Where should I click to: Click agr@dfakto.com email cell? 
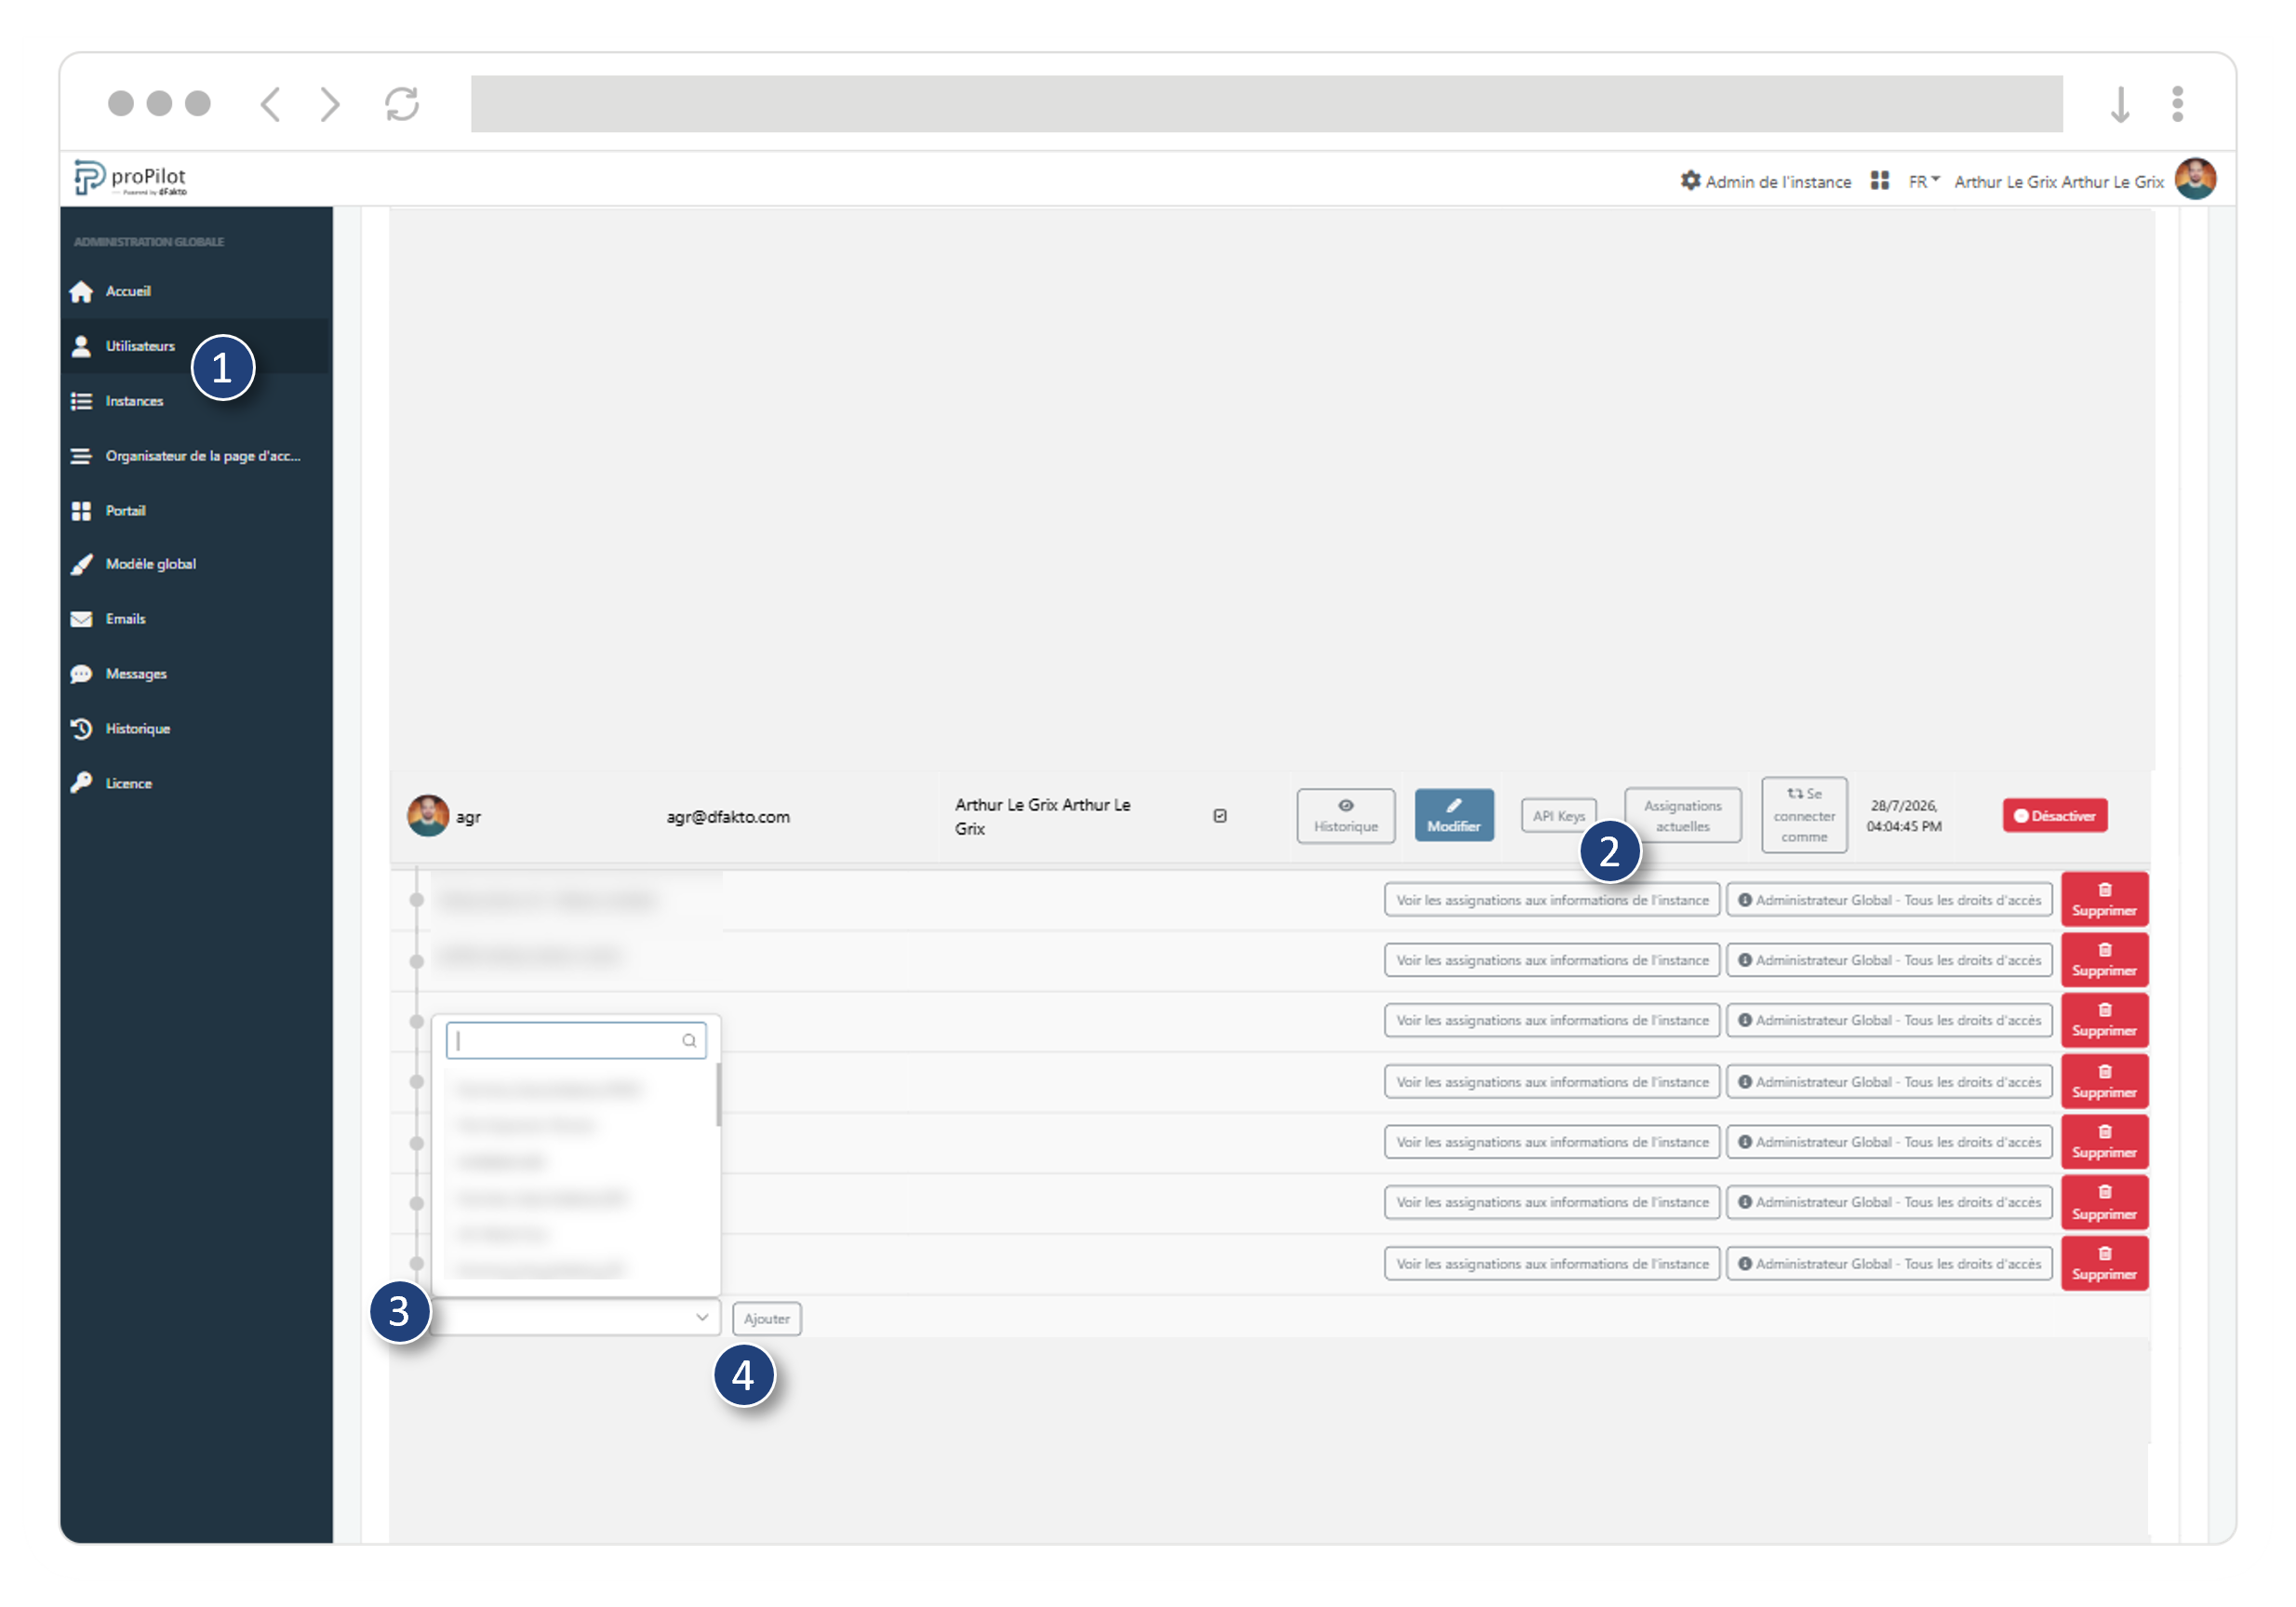click(x=728, y=817)
